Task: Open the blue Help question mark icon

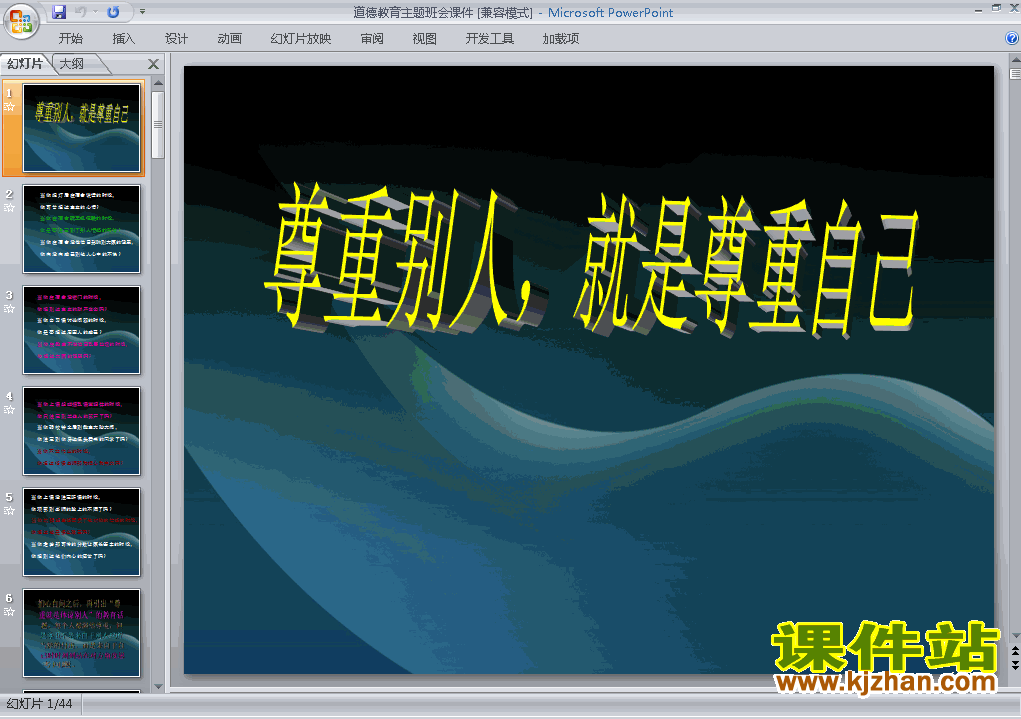Action: (x=1012, y=38)
